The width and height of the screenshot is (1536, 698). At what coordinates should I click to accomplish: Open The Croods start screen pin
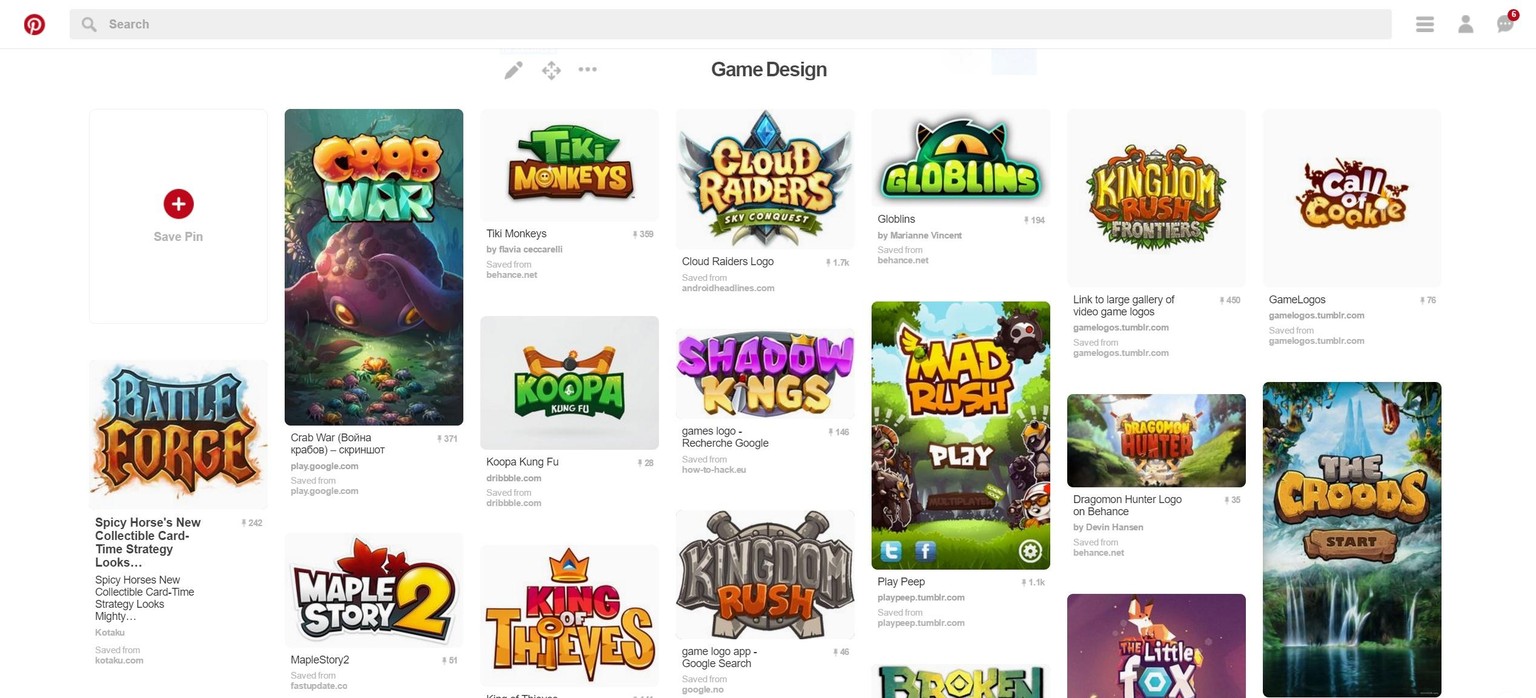1352,539
